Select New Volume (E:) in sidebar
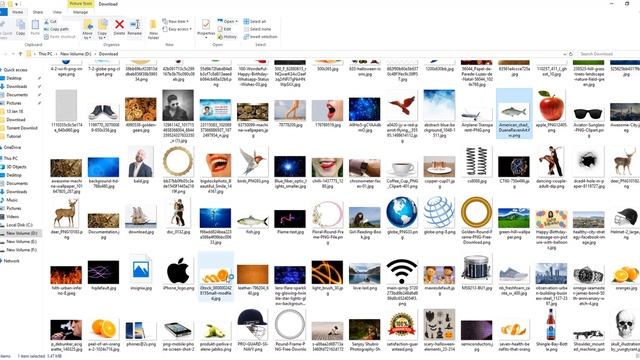 tap(21, 242)
